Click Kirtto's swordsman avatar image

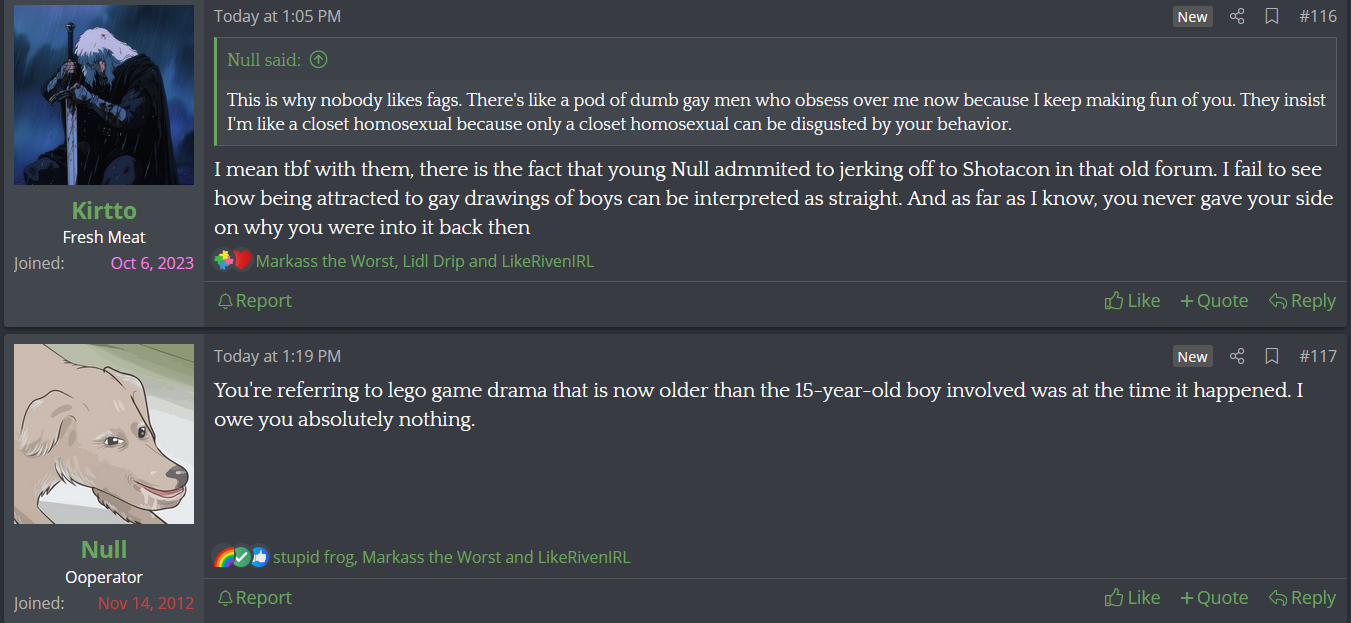tap(104, 95)
